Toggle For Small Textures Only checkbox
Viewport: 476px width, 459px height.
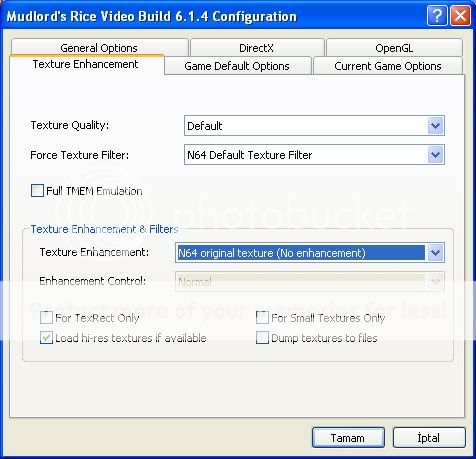point(262,317)
